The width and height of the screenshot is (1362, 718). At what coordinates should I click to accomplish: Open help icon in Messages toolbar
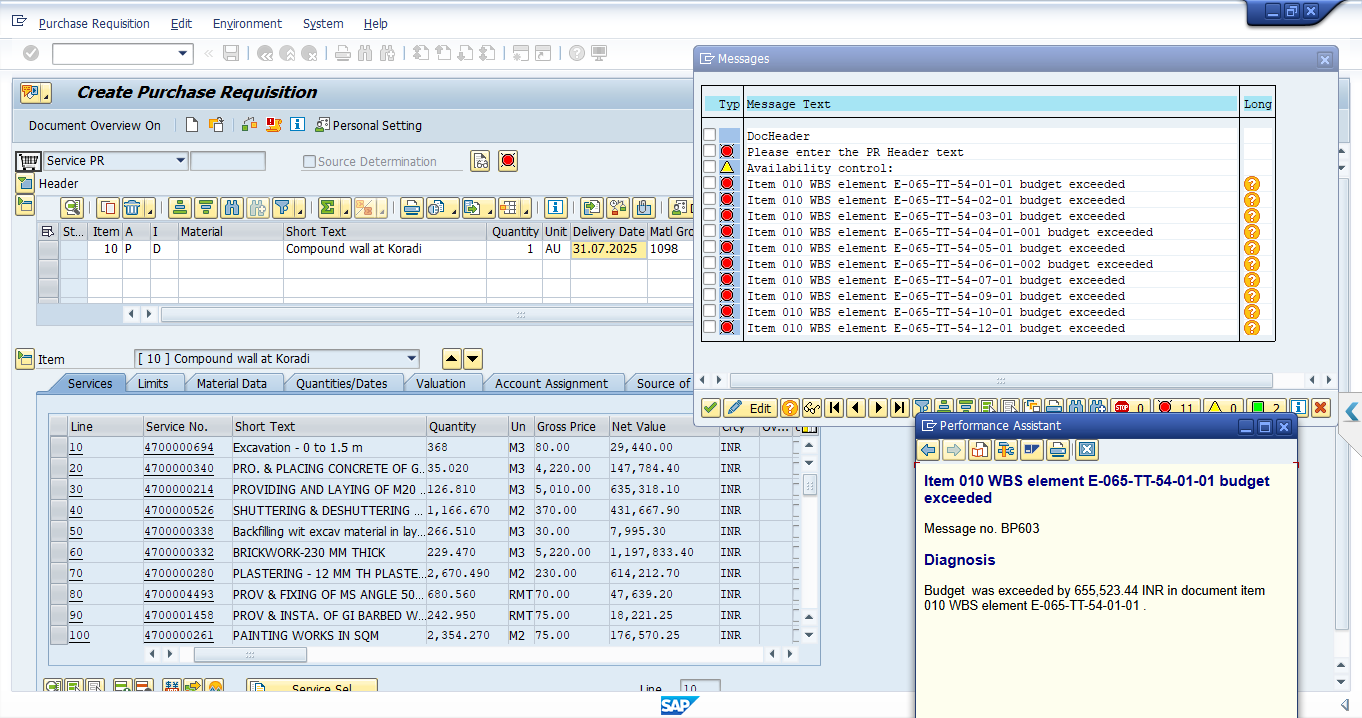click(789, 407)
